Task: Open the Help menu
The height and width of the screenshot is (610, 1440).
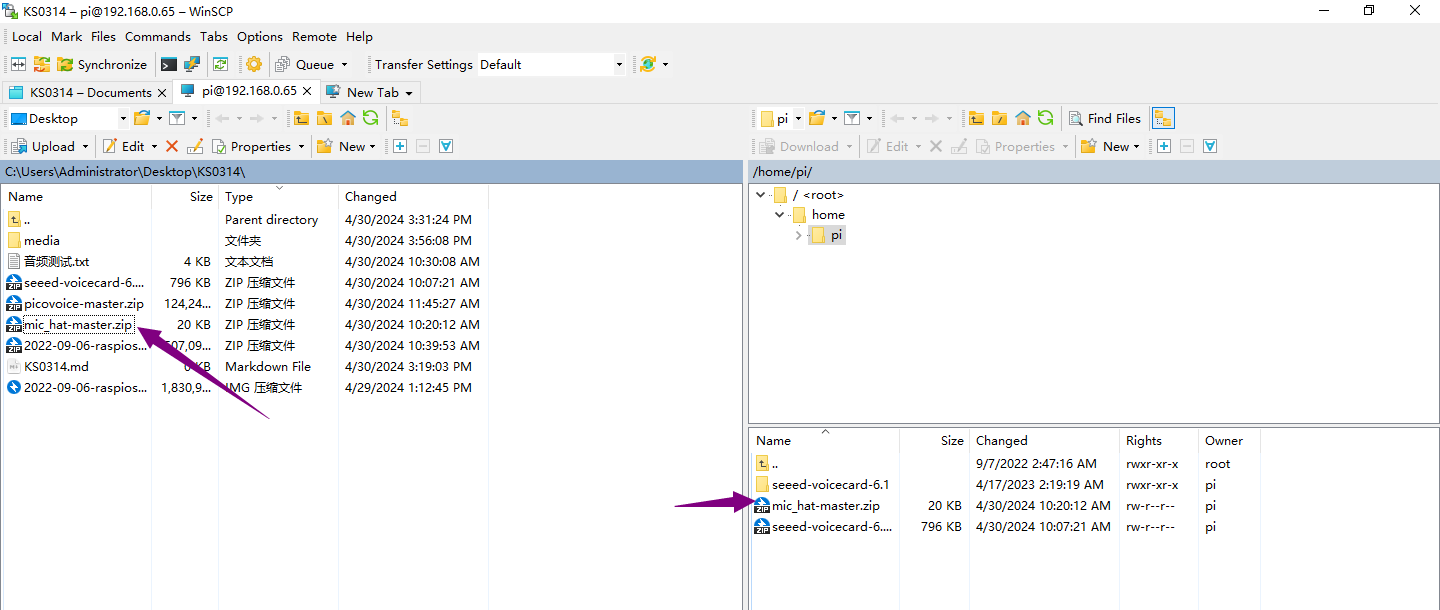Action: tap(359, 36)
